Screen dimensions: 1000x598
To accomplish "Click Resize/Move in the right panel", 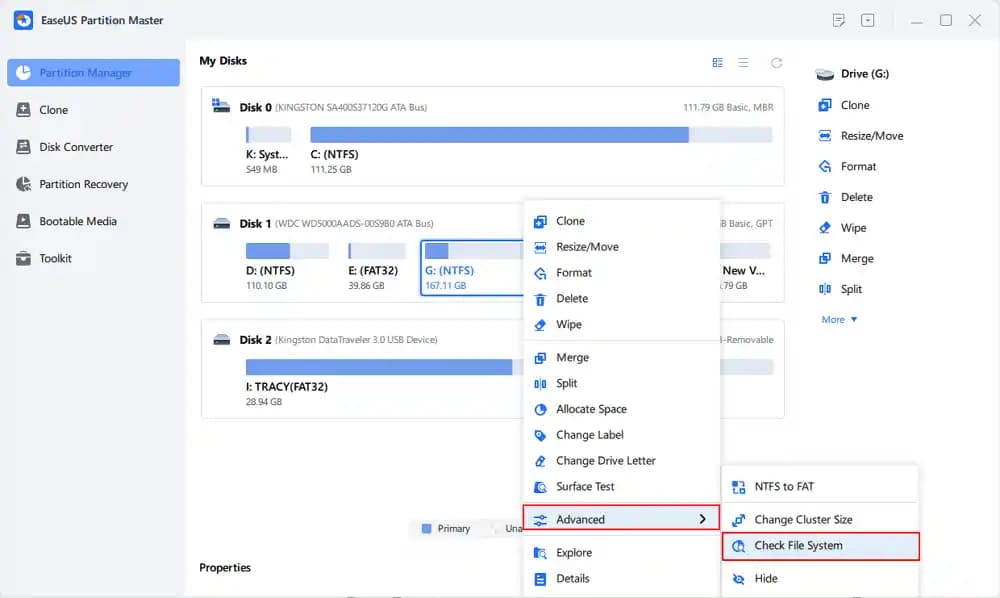I will (x=870, y=136).
